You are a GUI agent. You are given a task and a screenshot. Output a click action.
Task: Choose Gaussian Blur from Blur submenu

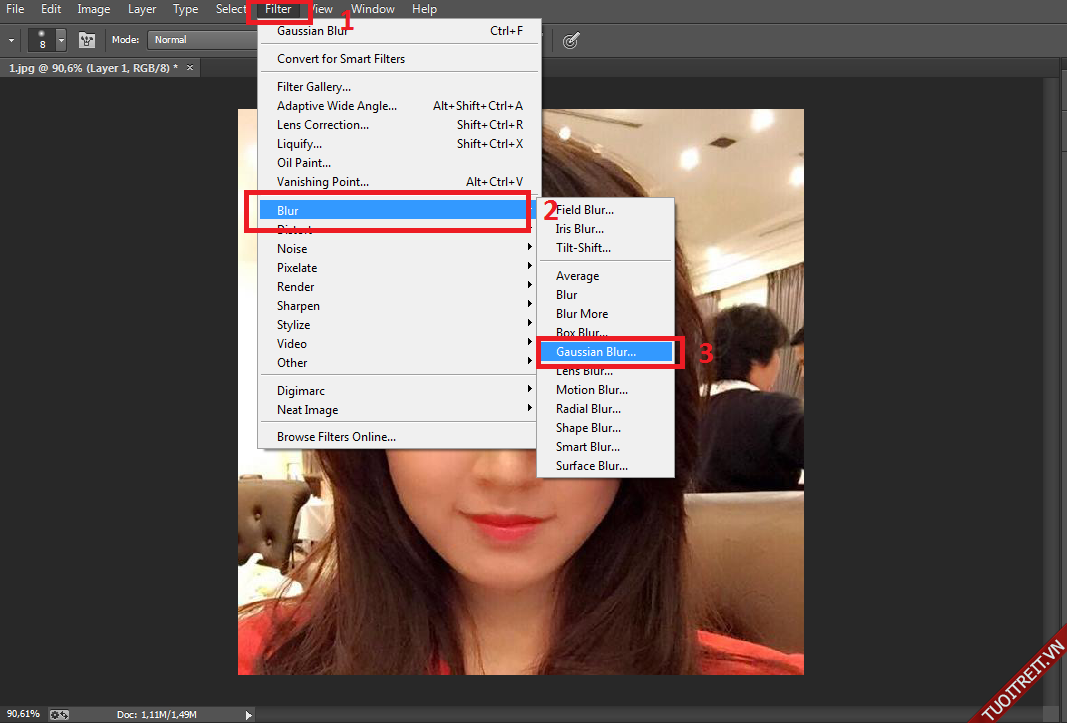pyautogui.click(x=596, y=352)
